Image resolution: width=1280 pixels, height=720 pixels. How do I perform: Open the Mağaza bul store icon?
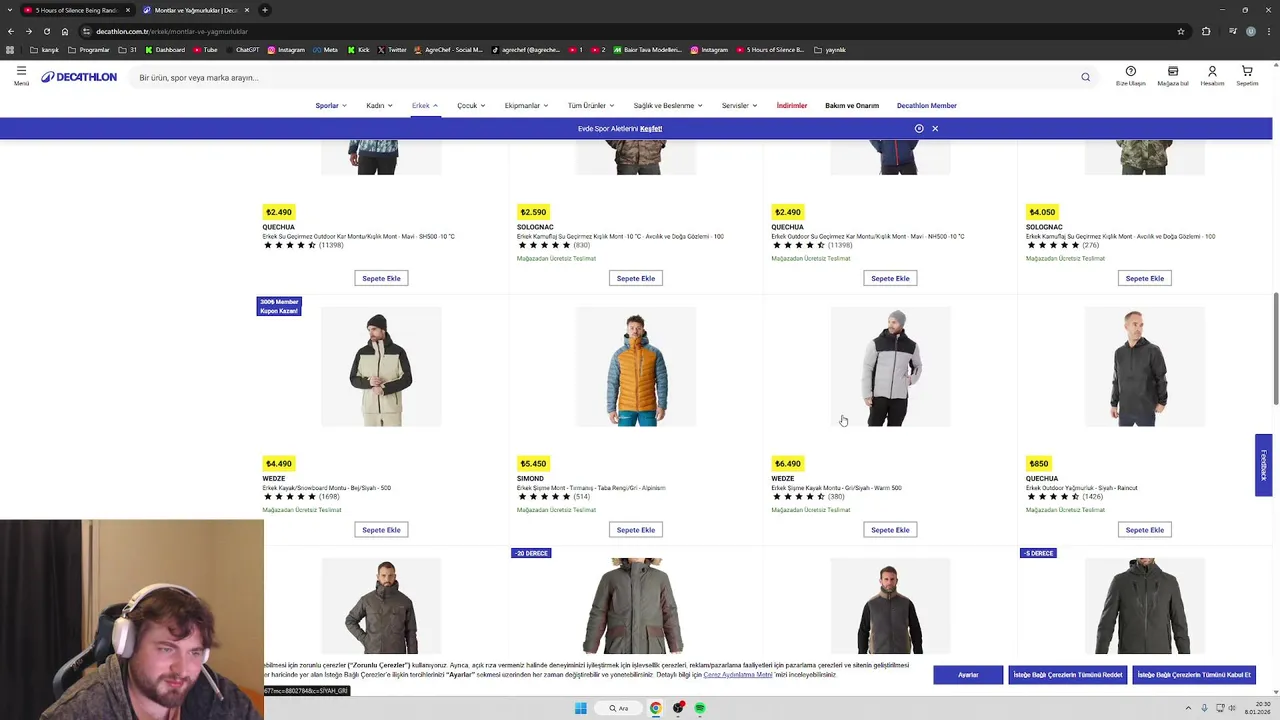1173,76
